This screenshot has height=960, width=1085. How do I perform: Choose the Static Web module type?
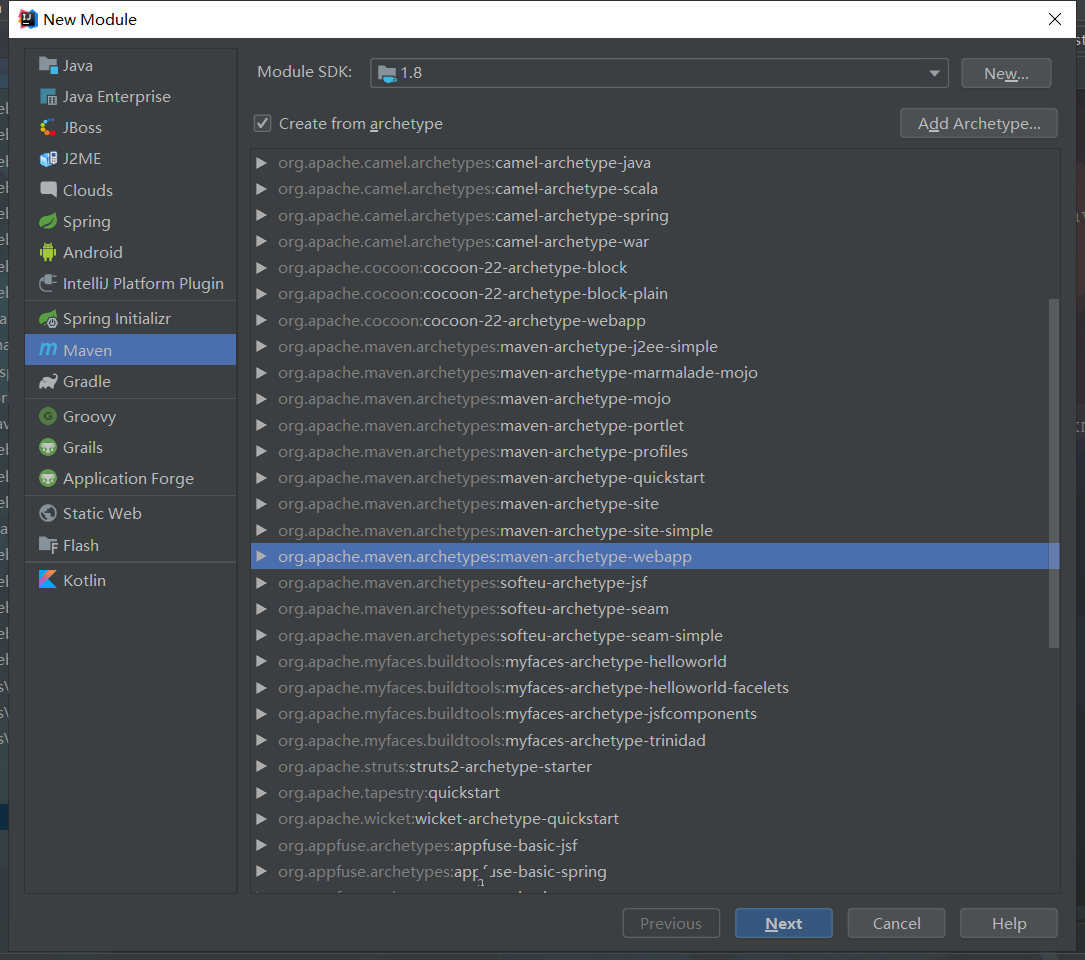coord(130,513)
